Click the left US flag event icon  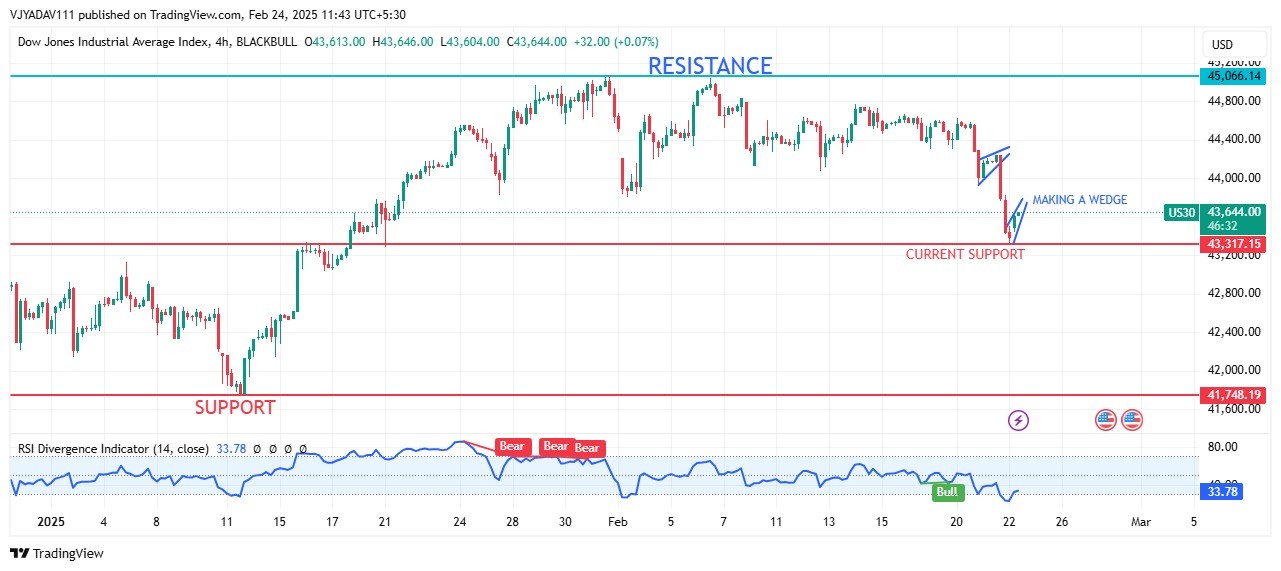click(1105, 420)
